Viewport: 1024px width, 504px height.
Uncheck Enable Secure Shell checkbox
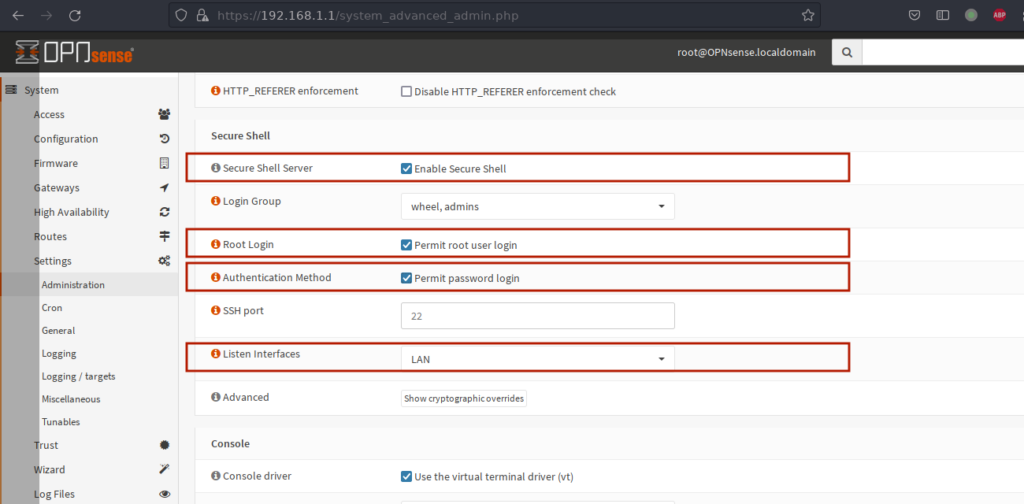[x=406, y=168]
